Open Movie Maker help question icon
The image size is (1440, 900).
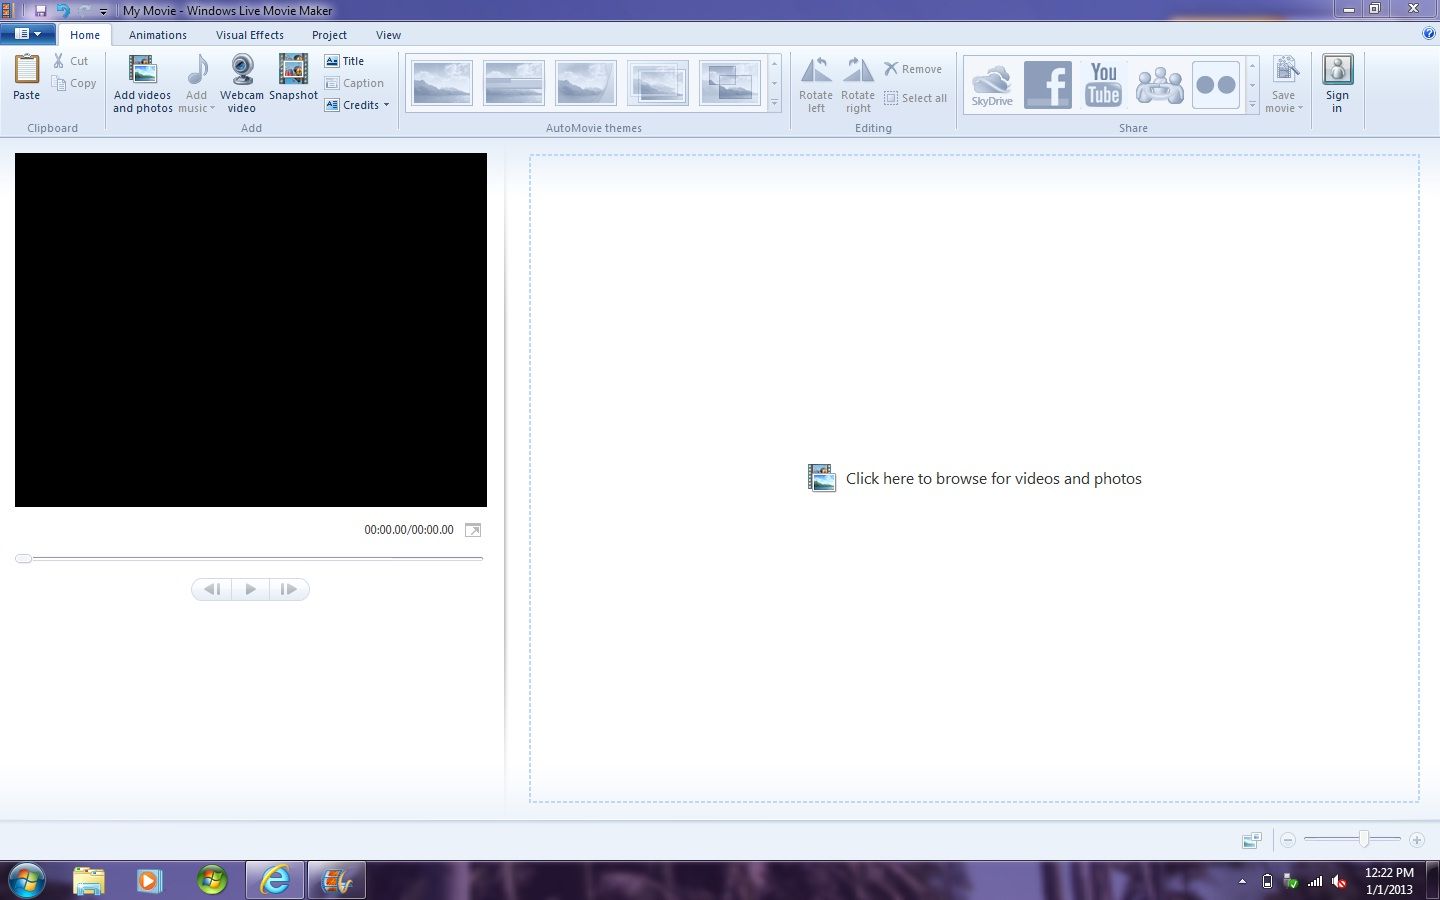coord(1428,34)
